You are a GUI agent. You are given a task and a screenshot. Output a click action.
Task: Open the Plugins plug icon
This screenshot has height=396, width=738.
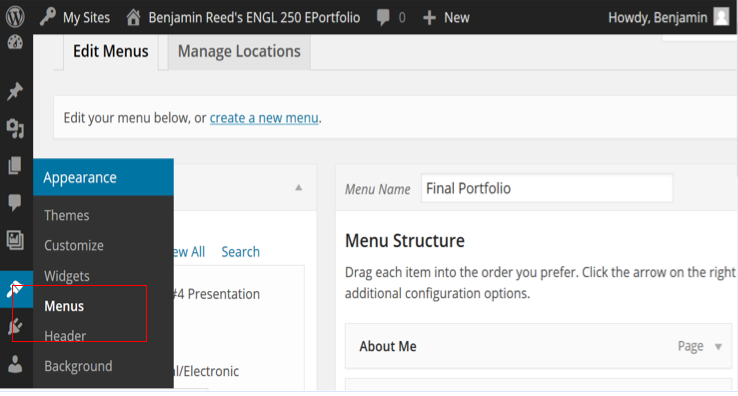click(15, 326)
